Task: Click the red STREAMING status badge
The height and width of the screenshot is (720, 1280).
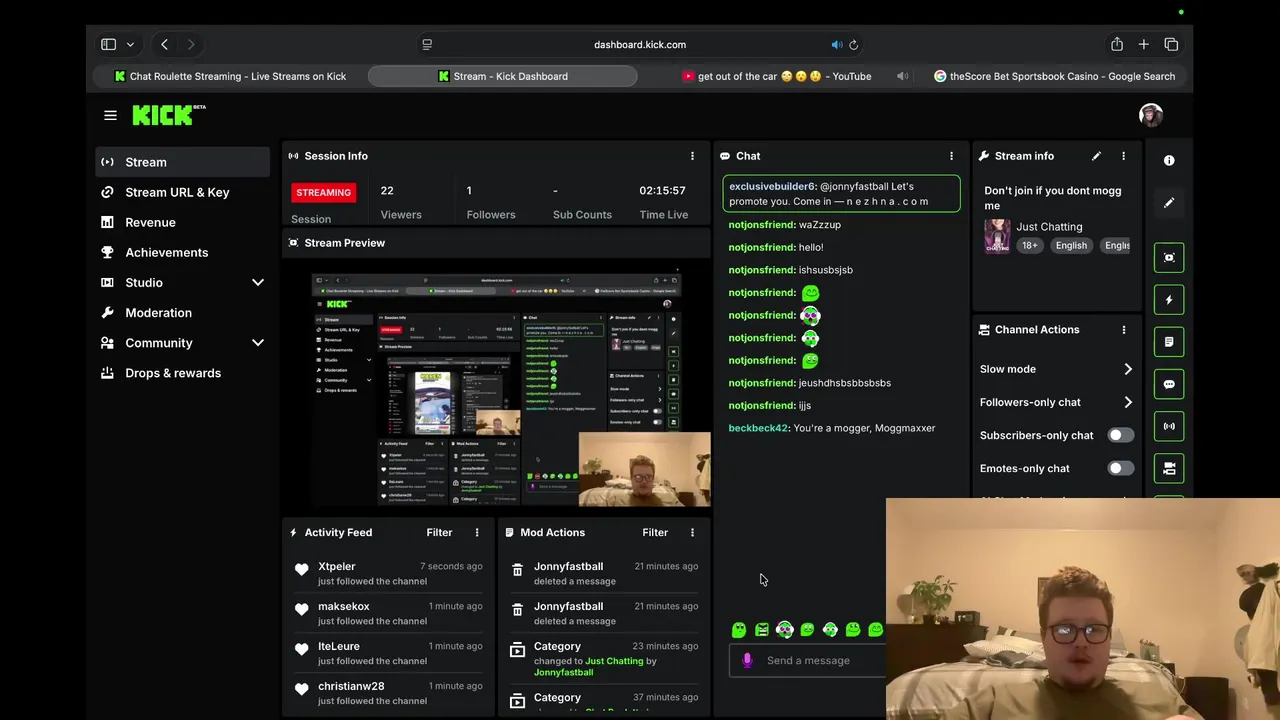Action: point(323,192)
